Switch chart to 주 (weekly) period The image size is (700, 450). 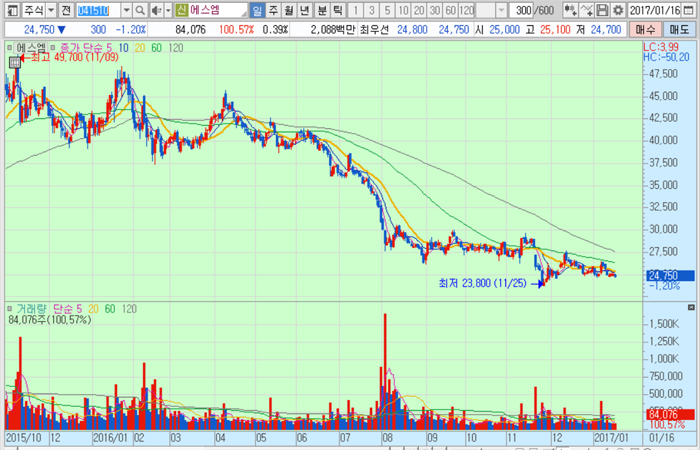[x=273, y=10]
